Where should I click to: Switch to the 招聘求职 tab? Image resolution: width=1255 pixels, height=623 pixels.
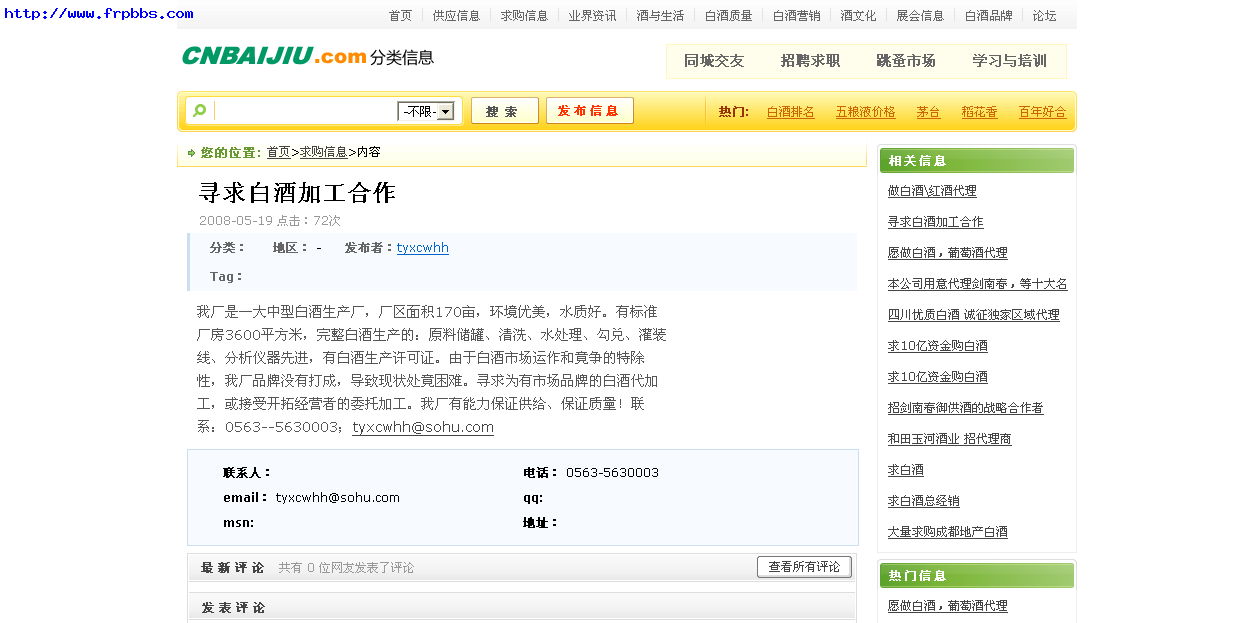(x=811, y=60)
